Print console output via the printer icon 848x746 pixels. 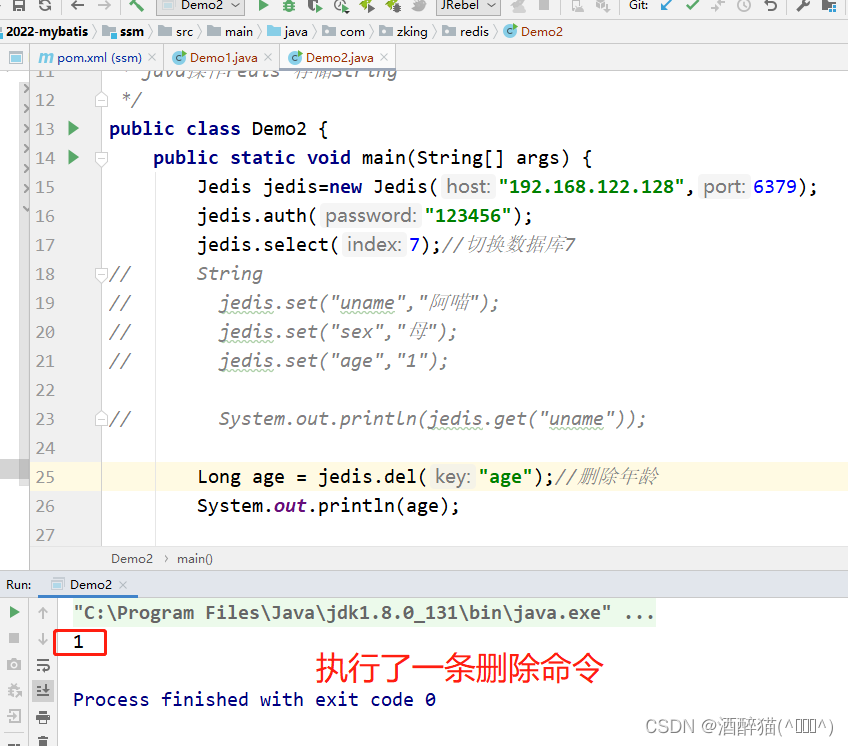(43, 718)
